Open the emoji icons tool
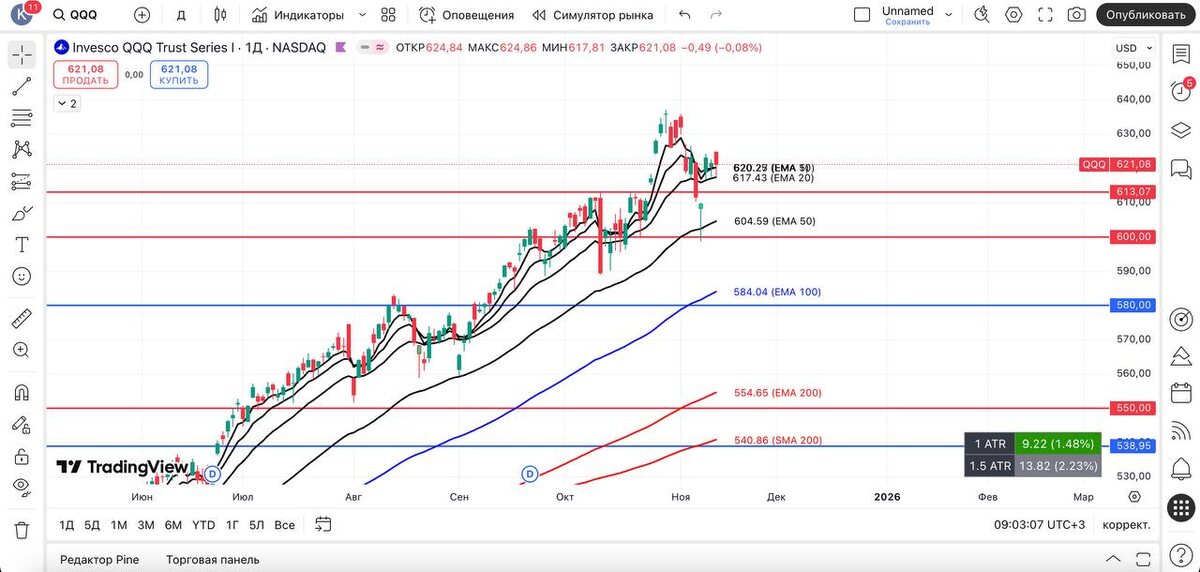Screen dimensions: 1200x572 21,276
